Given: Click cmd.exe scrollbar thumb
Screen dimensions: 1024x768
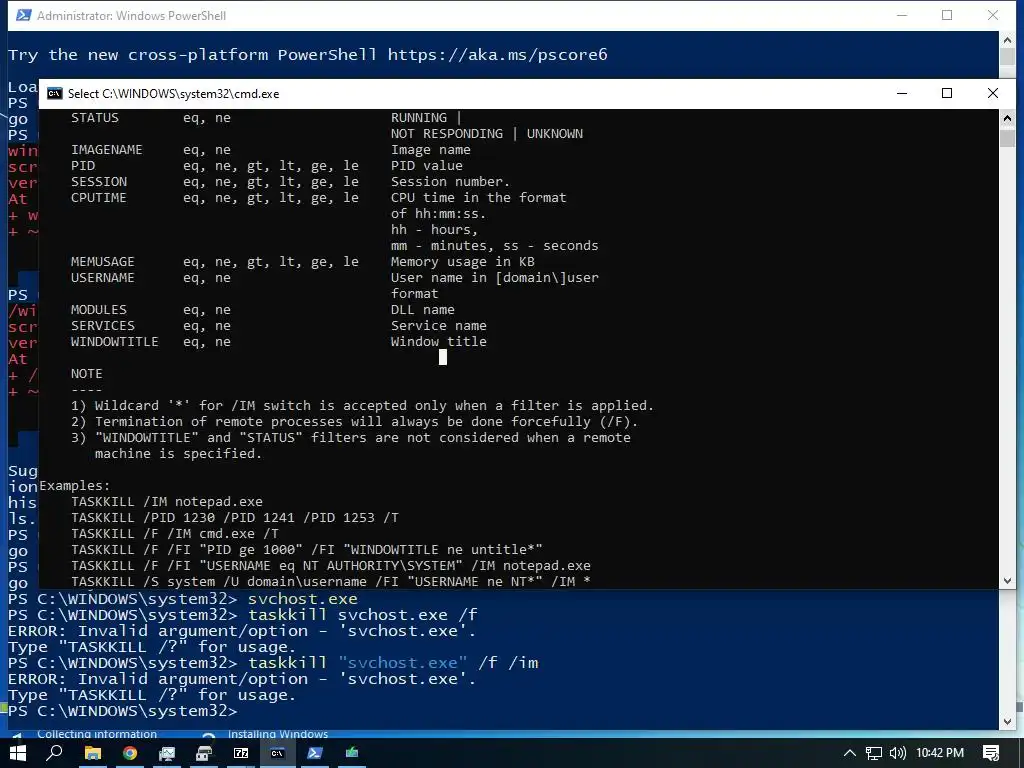Looking at the screenshot, I should tap(1007, 138).
